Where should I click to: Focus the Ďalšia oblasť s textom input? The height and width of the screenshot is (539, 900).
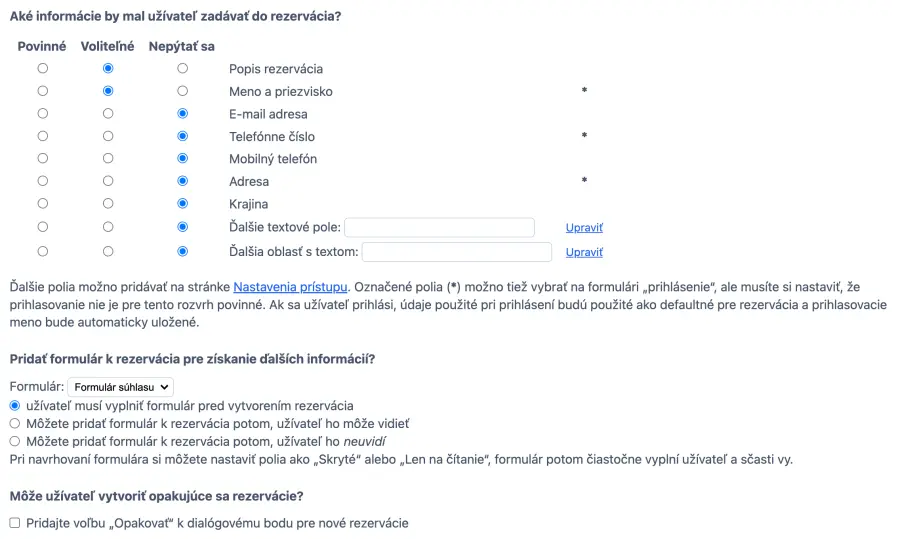(456, 252)
